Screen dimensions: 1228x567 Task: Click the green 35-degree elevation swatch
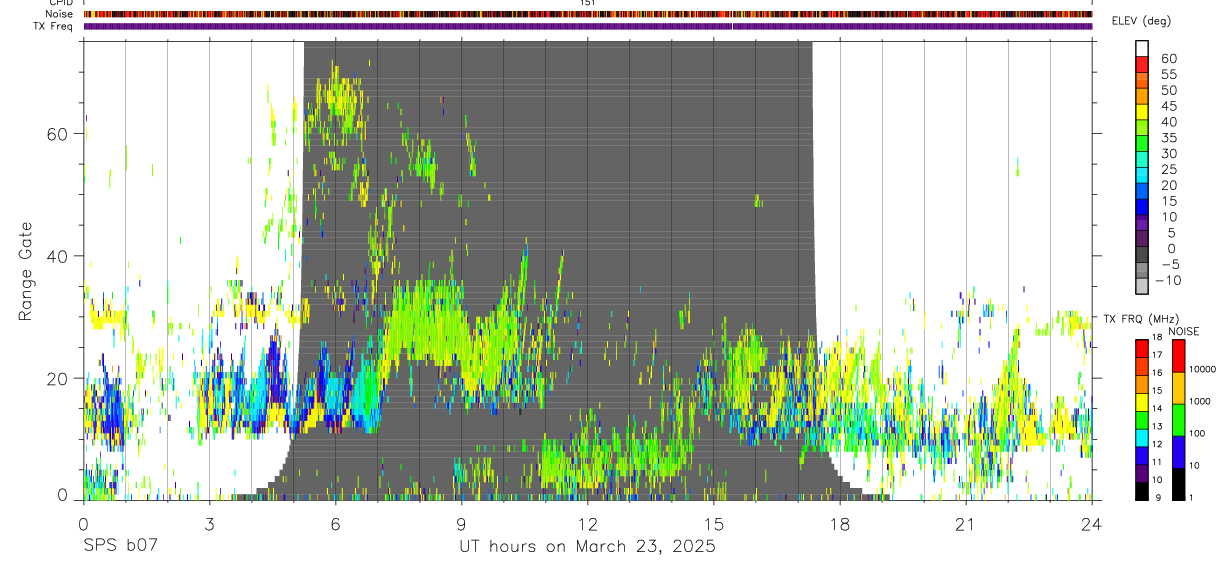(x=1142, y=142)
